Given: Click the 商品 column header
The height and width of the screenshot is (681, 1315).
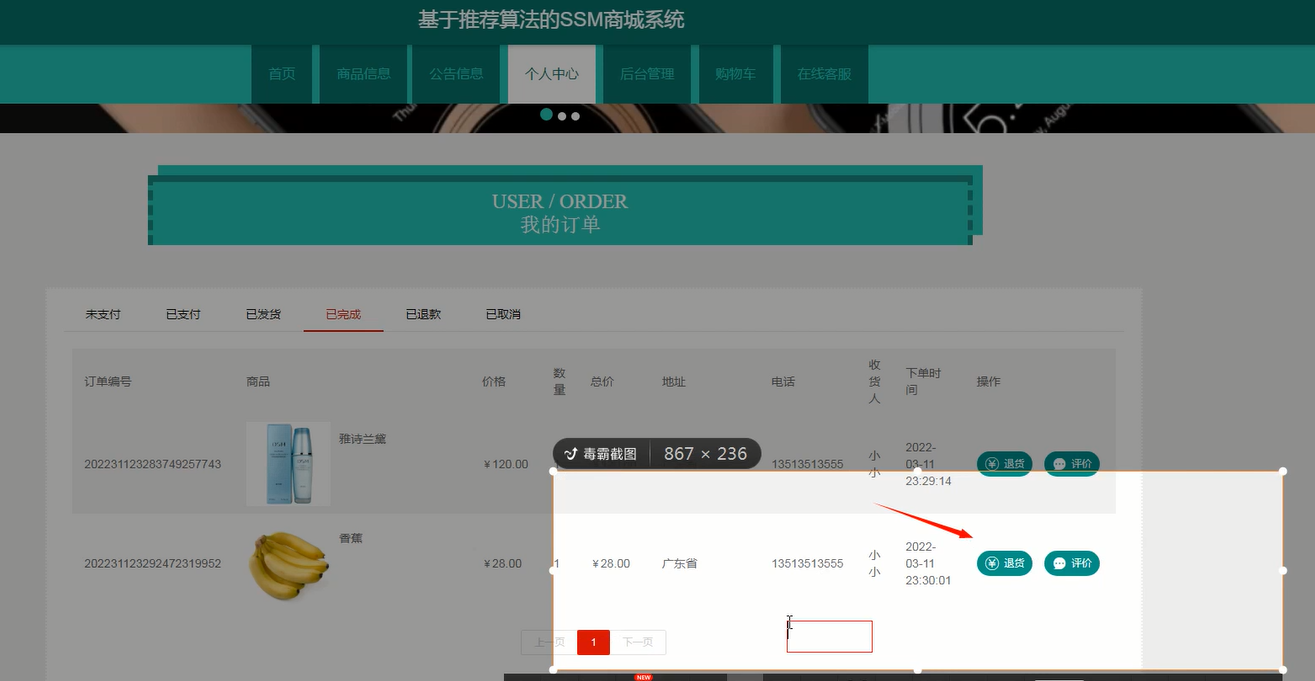Looking at the screenshot, I should point(258,382).
